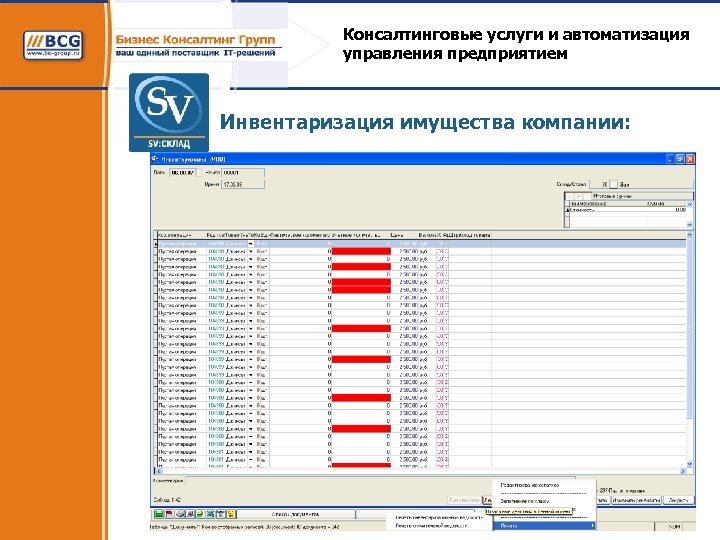Select Печать сличительной ведомости submenu item
The width and height of the screenshot is (720, 540).
431,525
